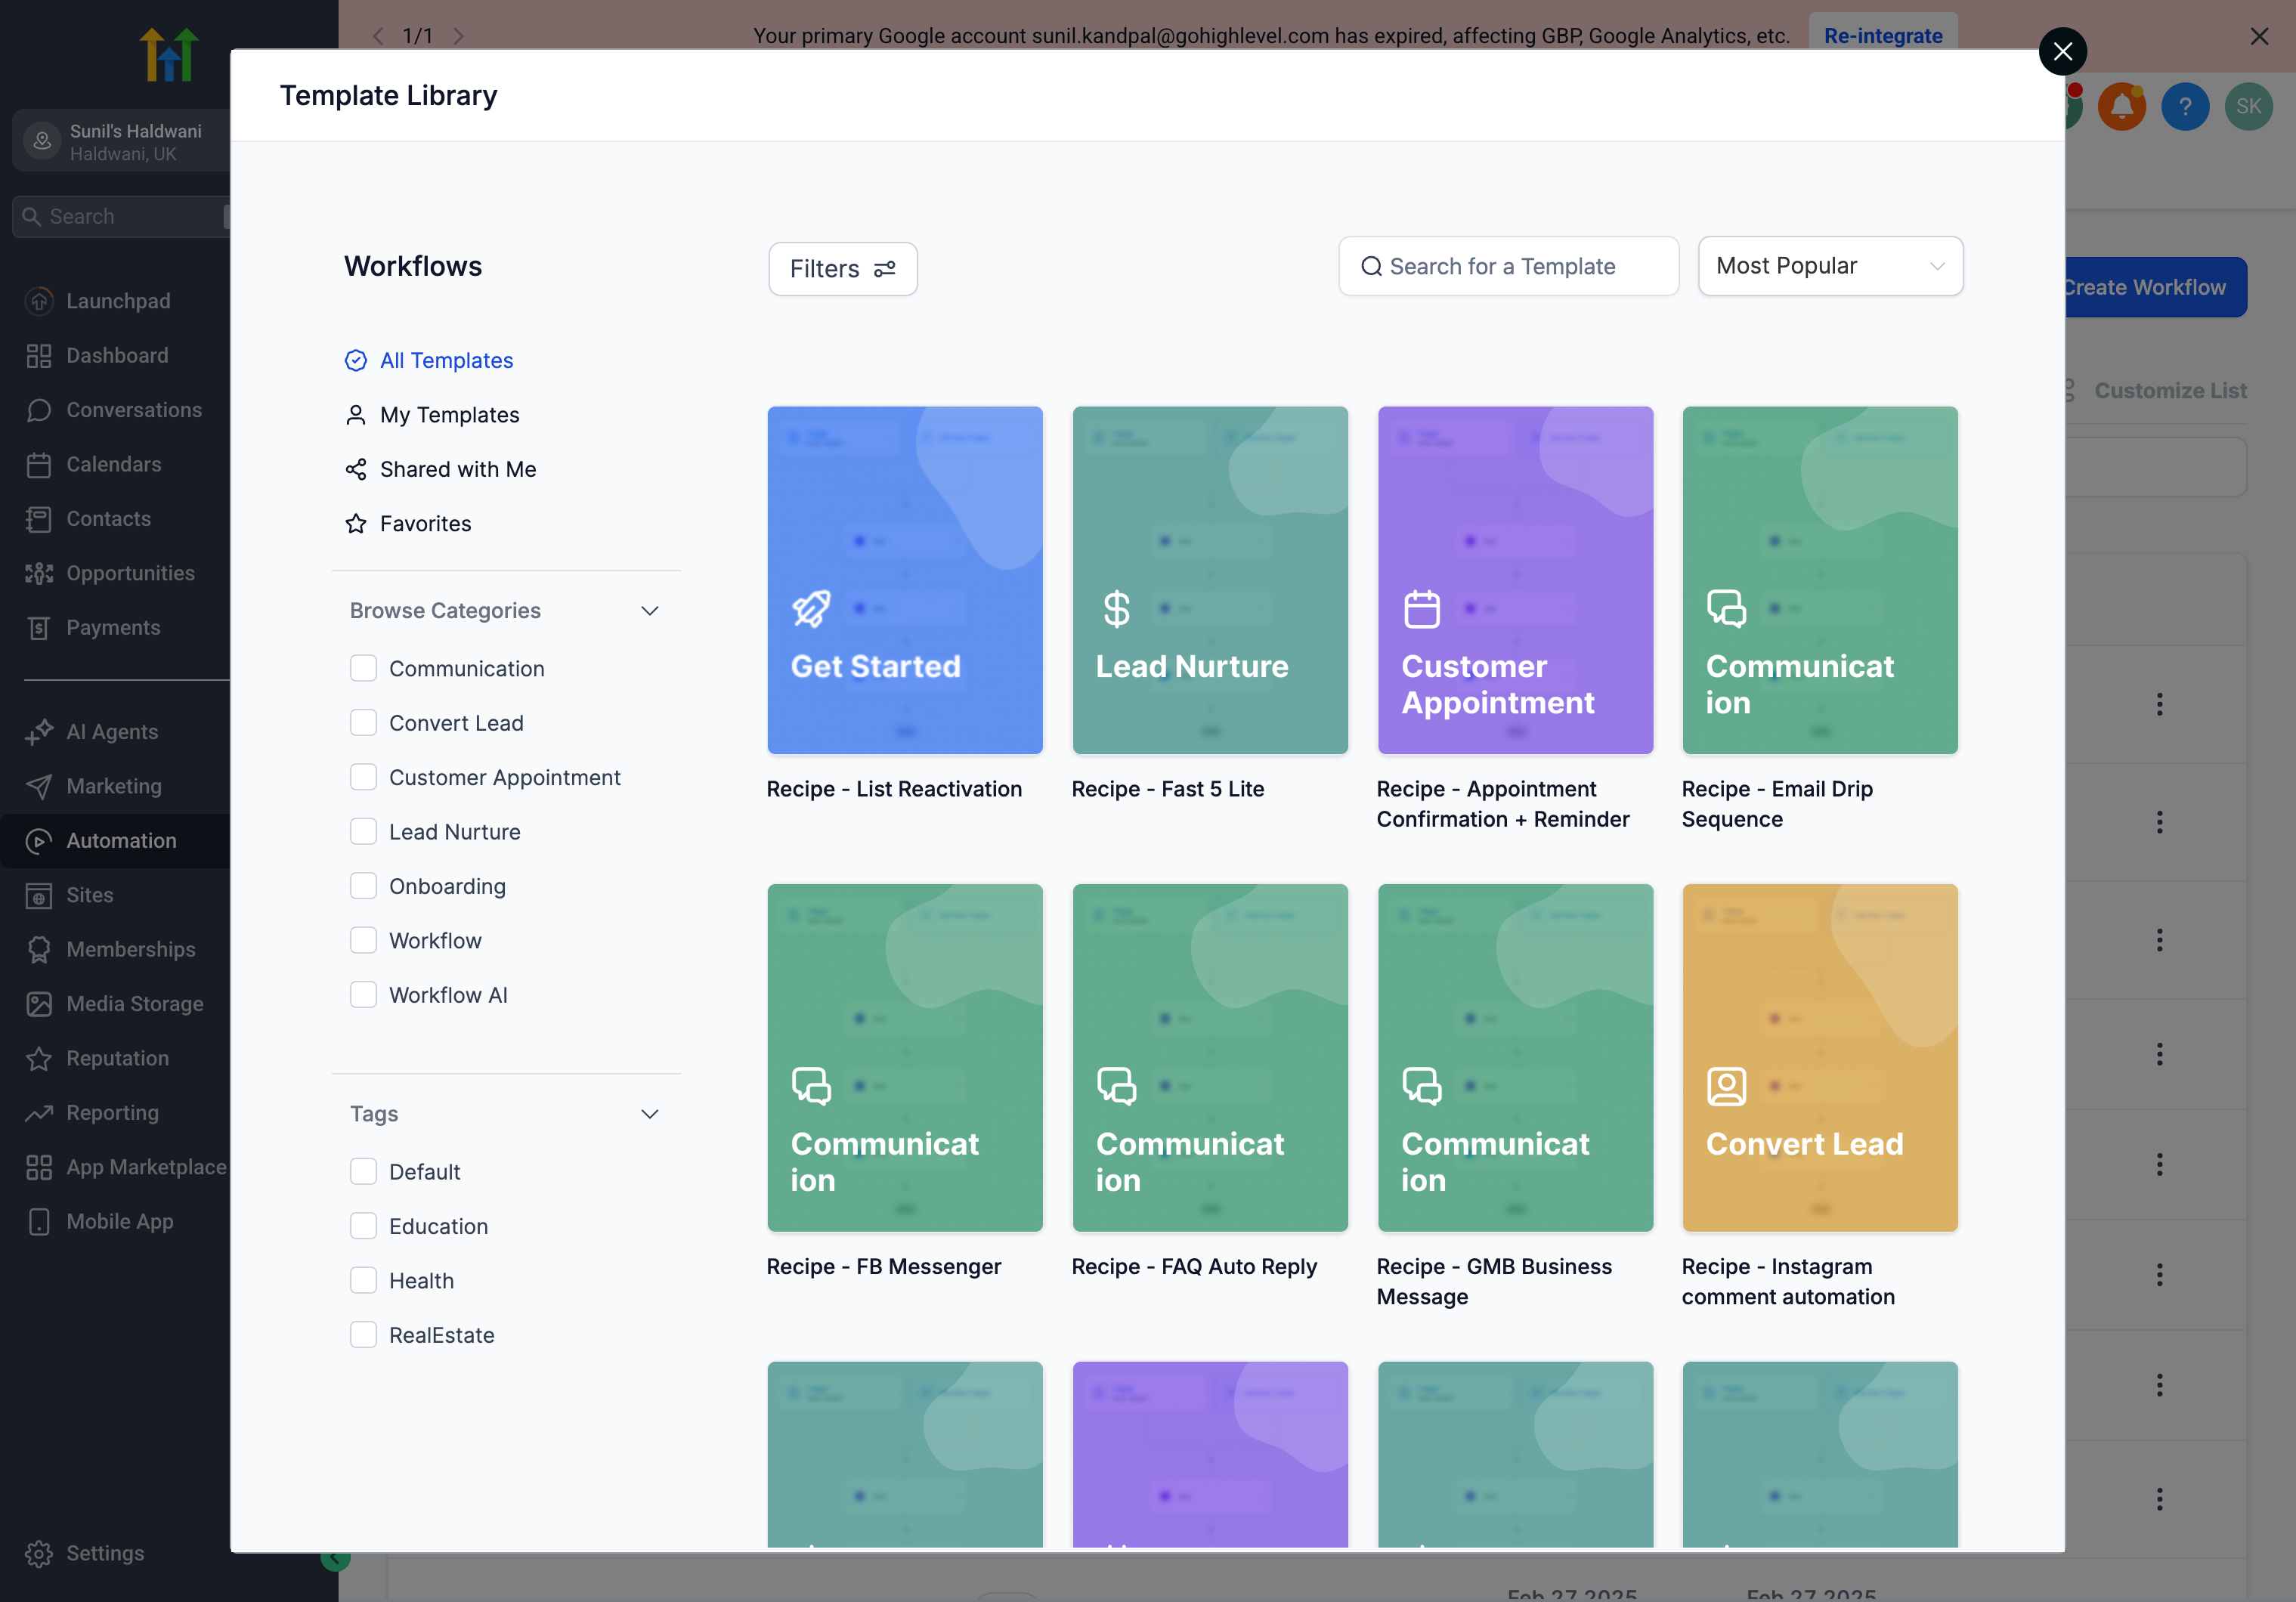The image size is (2296, 1602).
Task: Click the Launchpad sidebar icon
Action: click(x=39, y=301)
